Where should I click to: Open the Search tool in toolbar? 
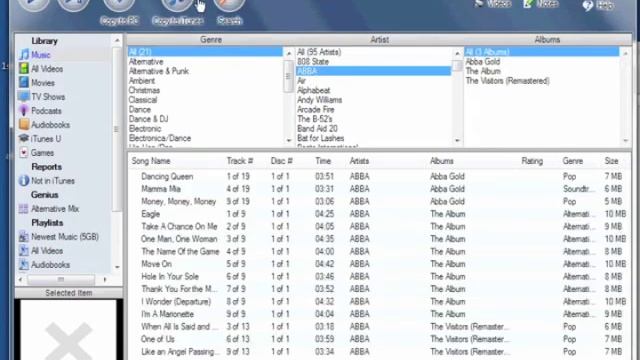click(229, 11)
